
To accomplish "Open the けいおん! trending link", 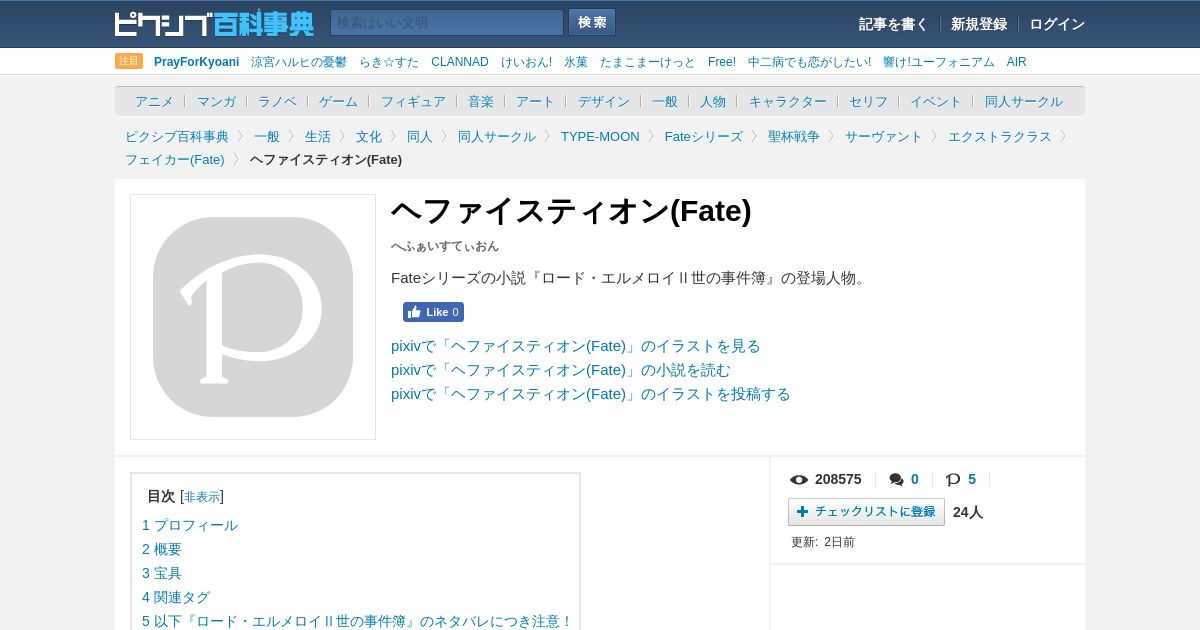I will 526,62.
